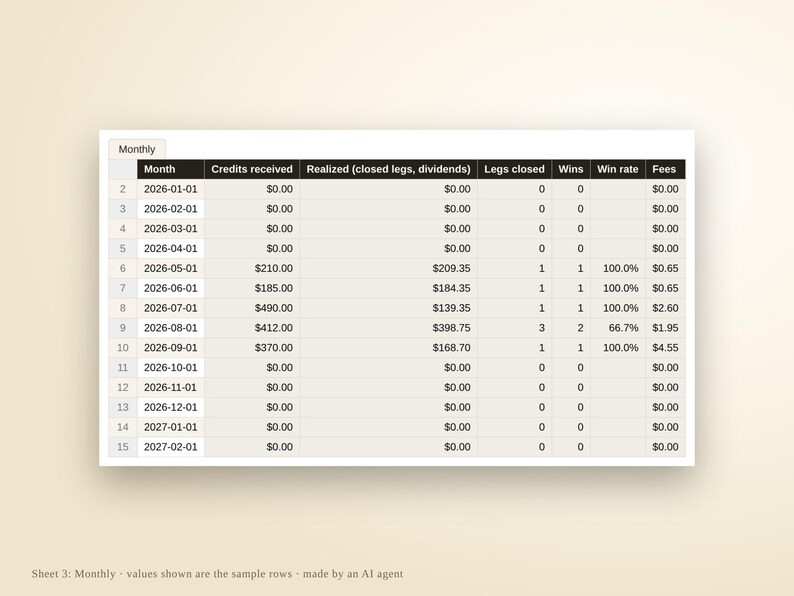Image resolution: width=794 pixels, height=596 pixels.
Task: Click the 2026-08-01 month cell
Action: tap(171, 328)
